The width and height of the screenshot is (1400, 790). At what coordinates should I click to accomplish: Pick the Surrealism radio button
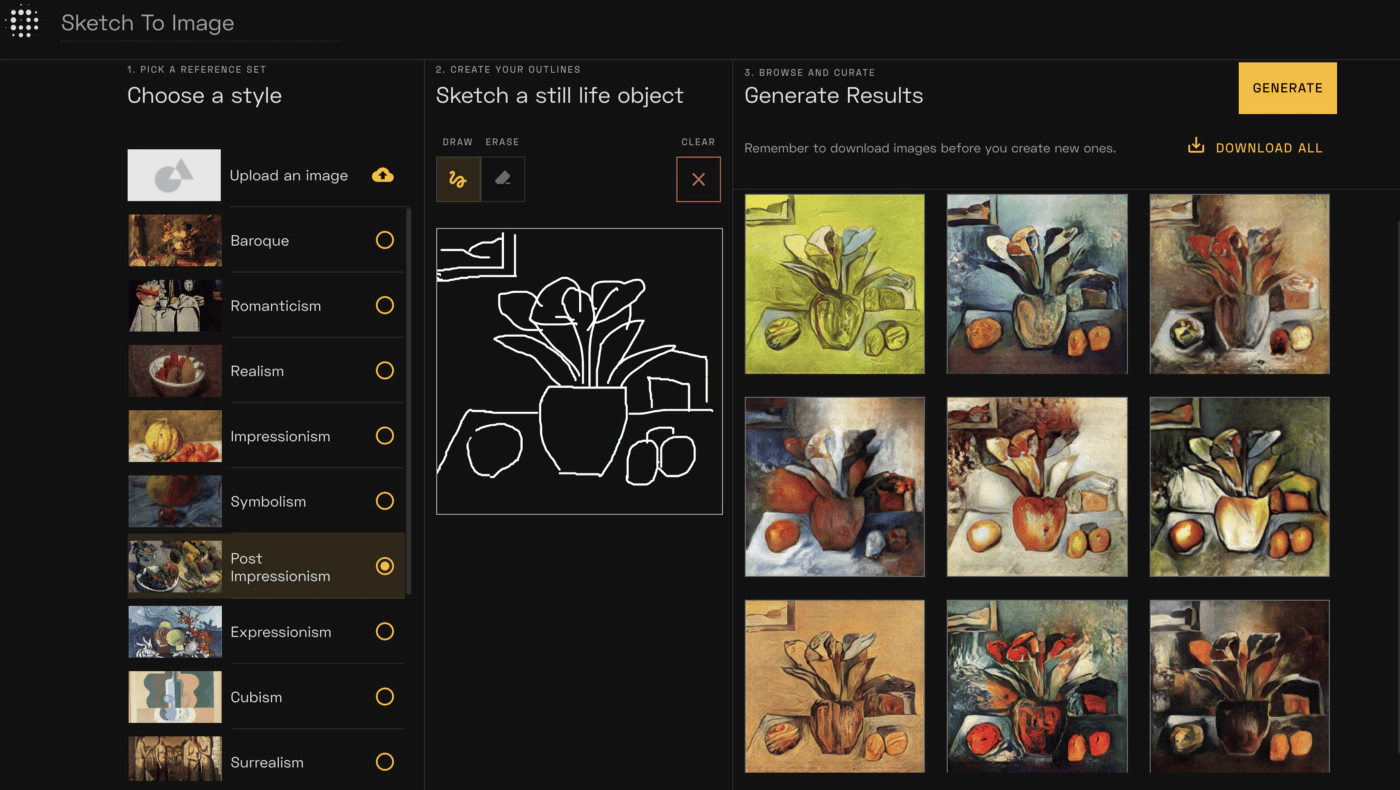384,762
